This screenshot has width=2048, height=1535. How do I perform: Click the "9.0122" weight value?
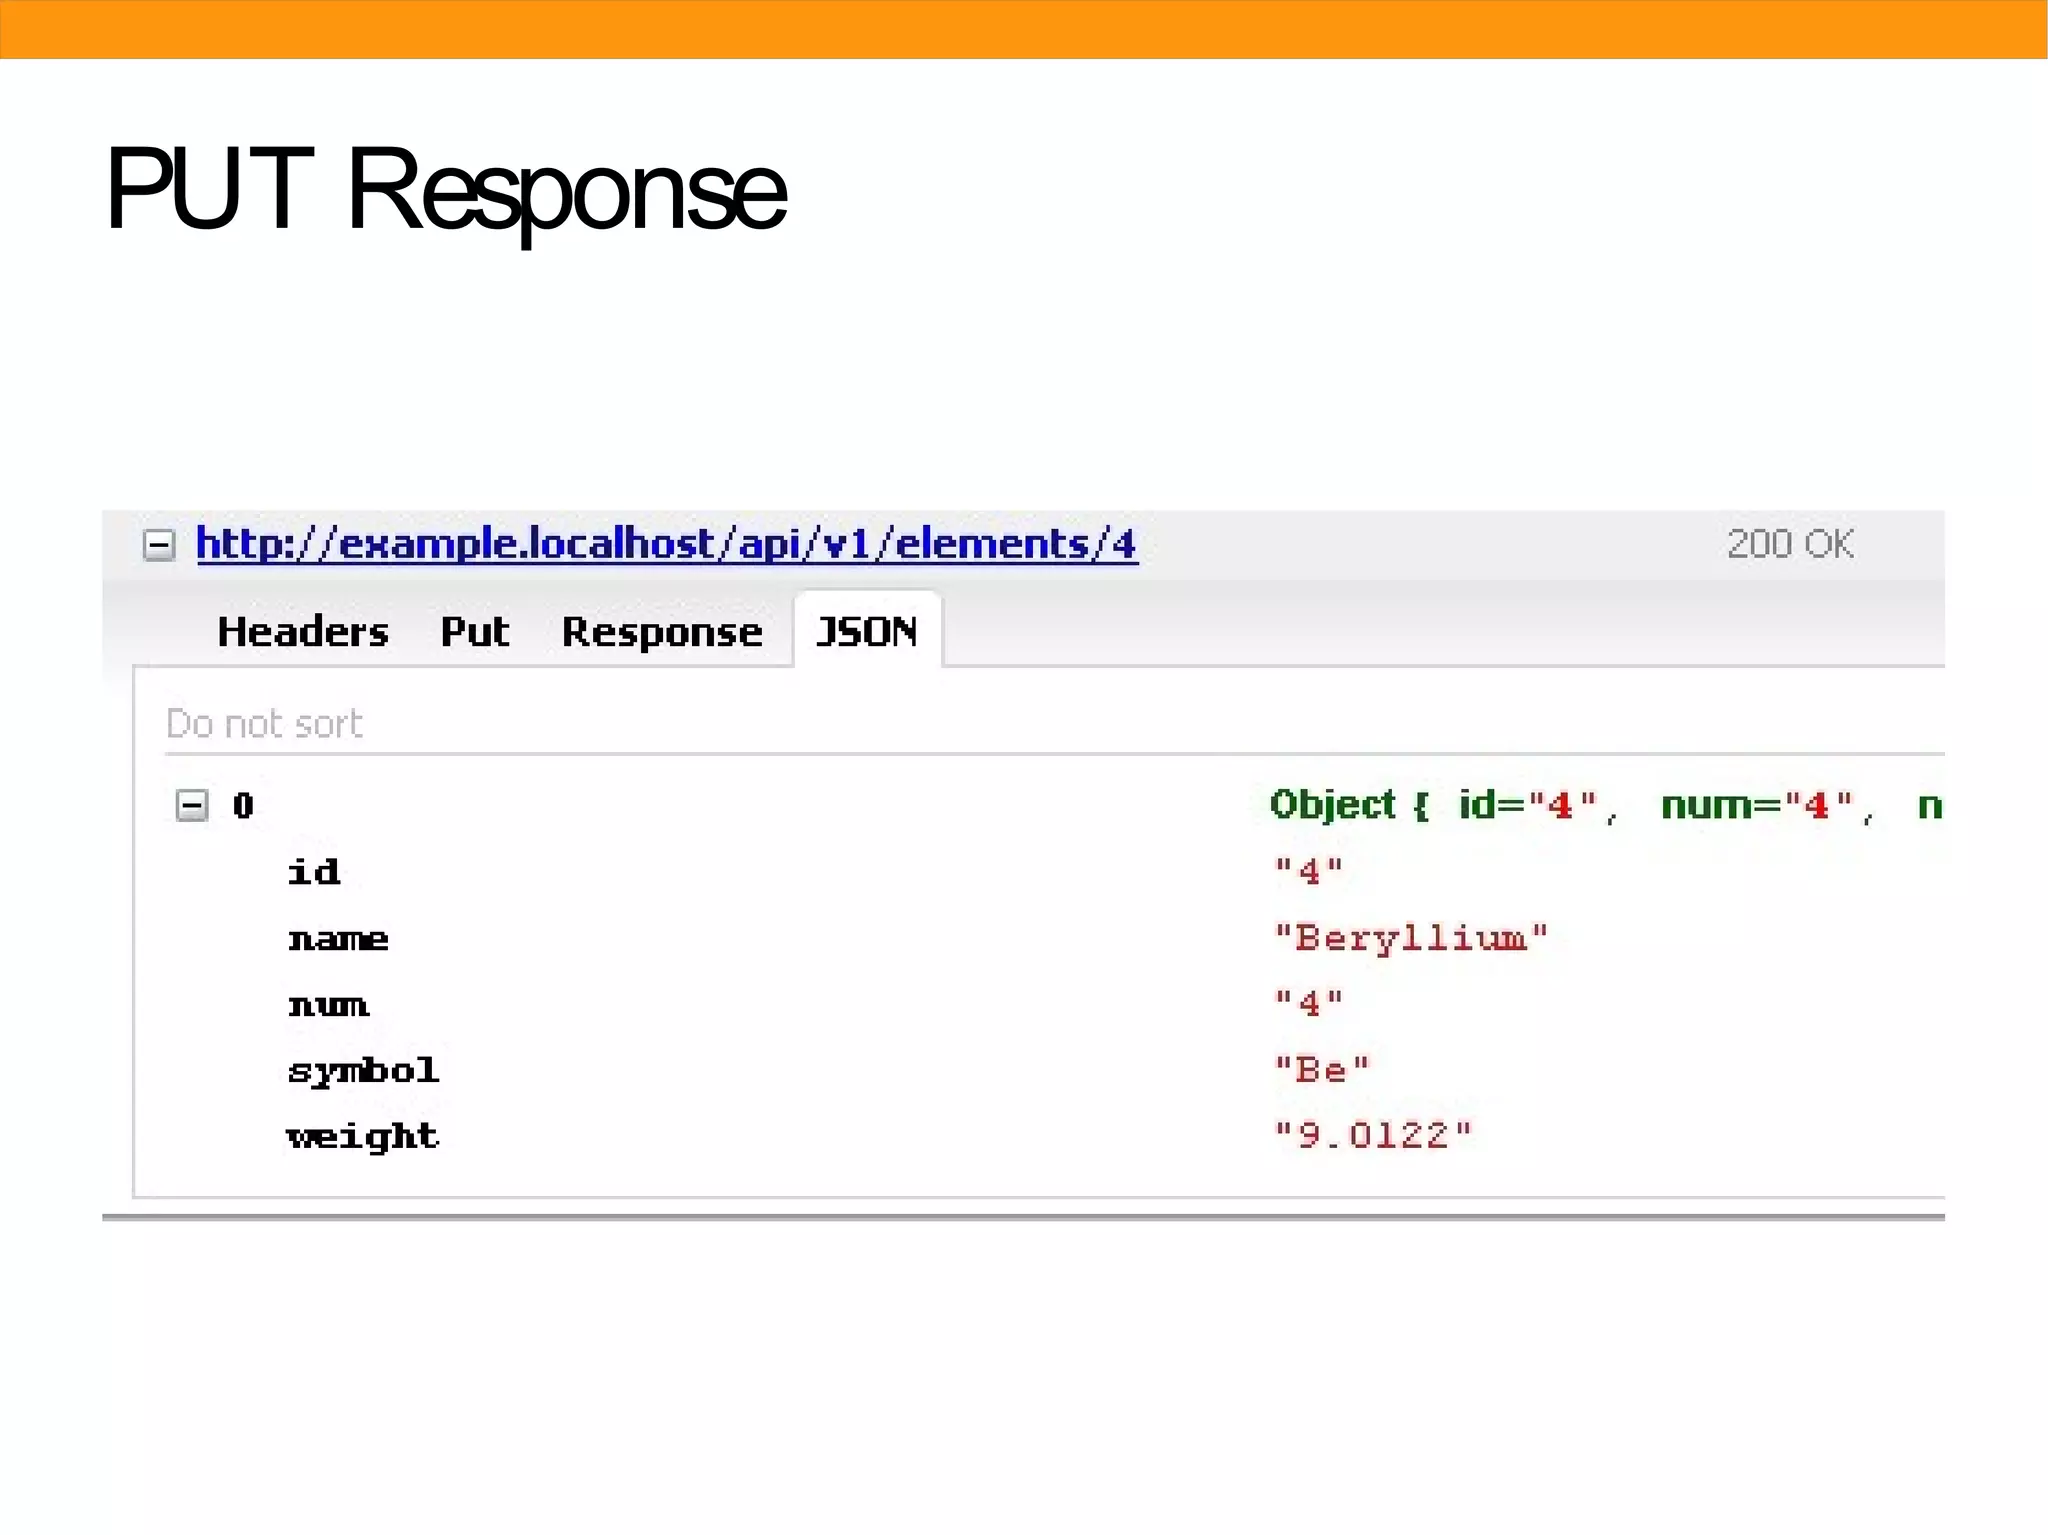coord(1373,1135)
